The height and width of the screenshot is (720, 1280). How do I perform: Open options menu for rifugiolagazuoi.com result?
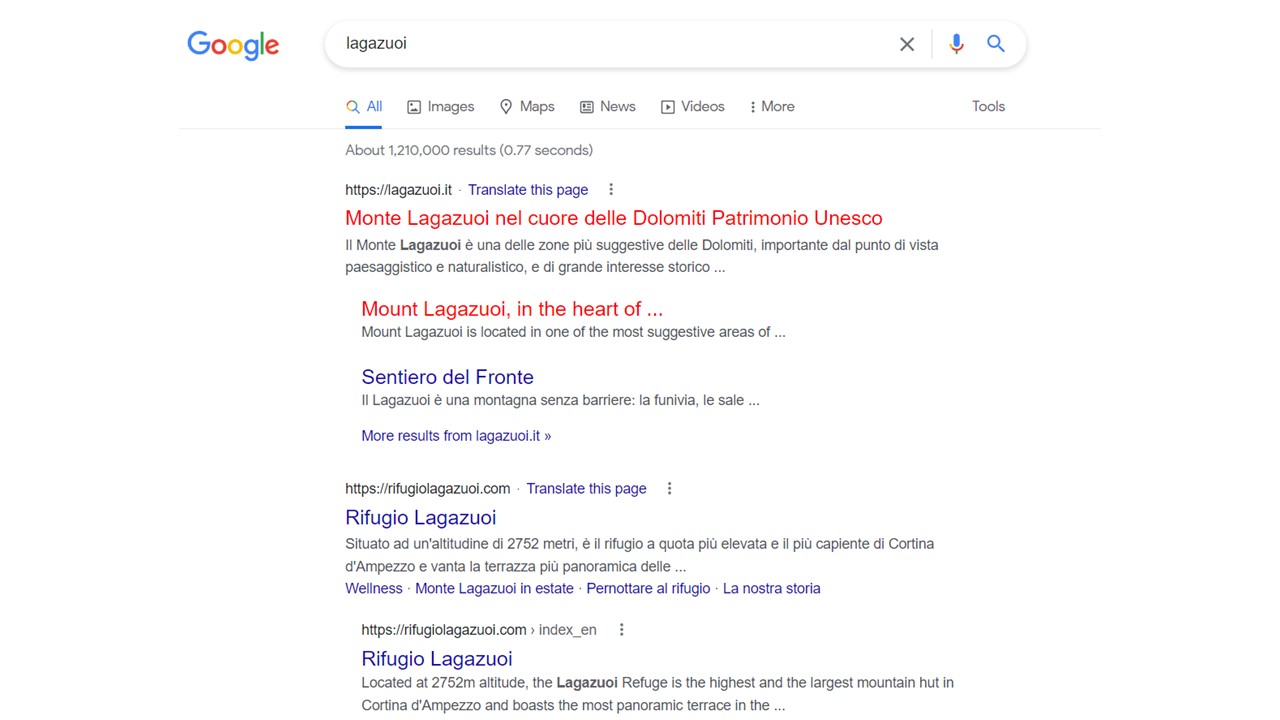(670, 489)
